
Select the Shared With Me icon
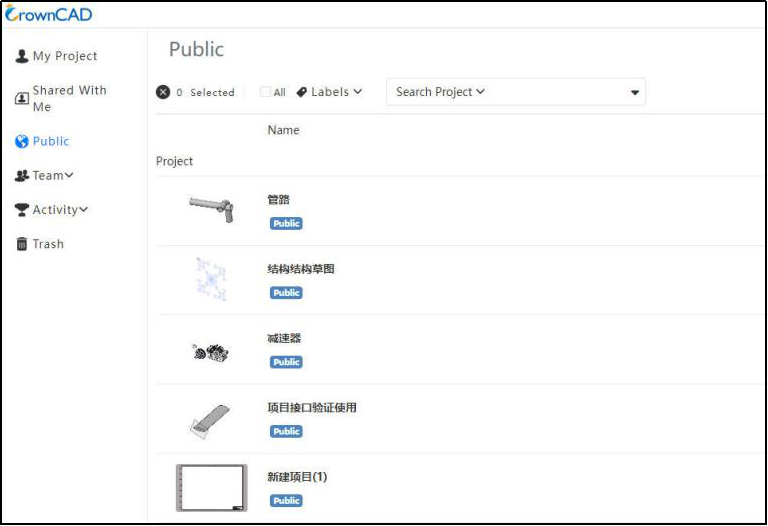22,98
